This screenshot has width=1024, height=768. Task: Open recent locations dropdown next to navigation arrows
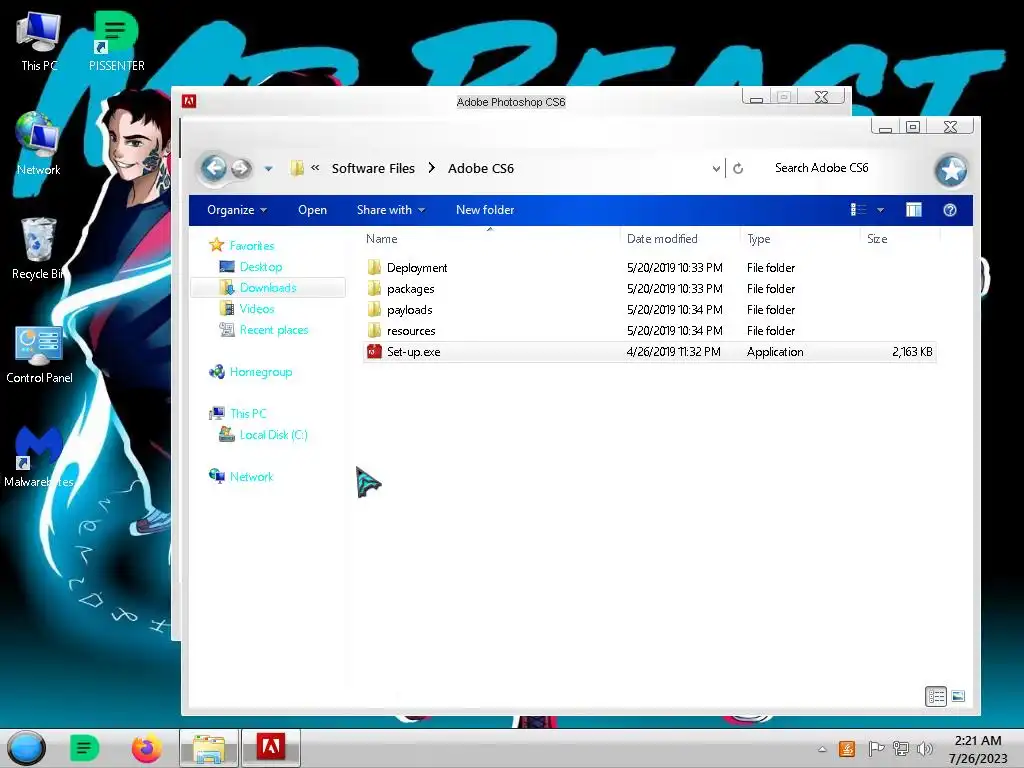pyautogui.click(x=268, y=168)
